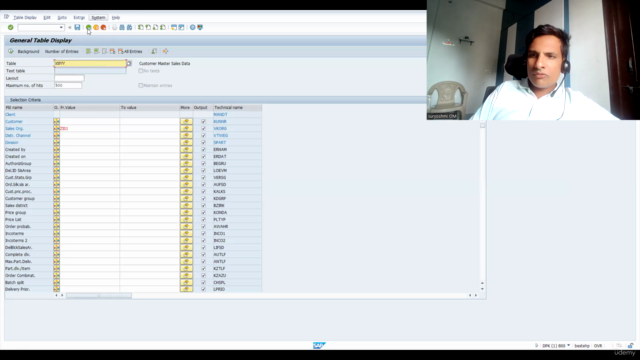Click the red Cancel icon in toolbar
The image size is (640, 360).
[x=104, y=27]
